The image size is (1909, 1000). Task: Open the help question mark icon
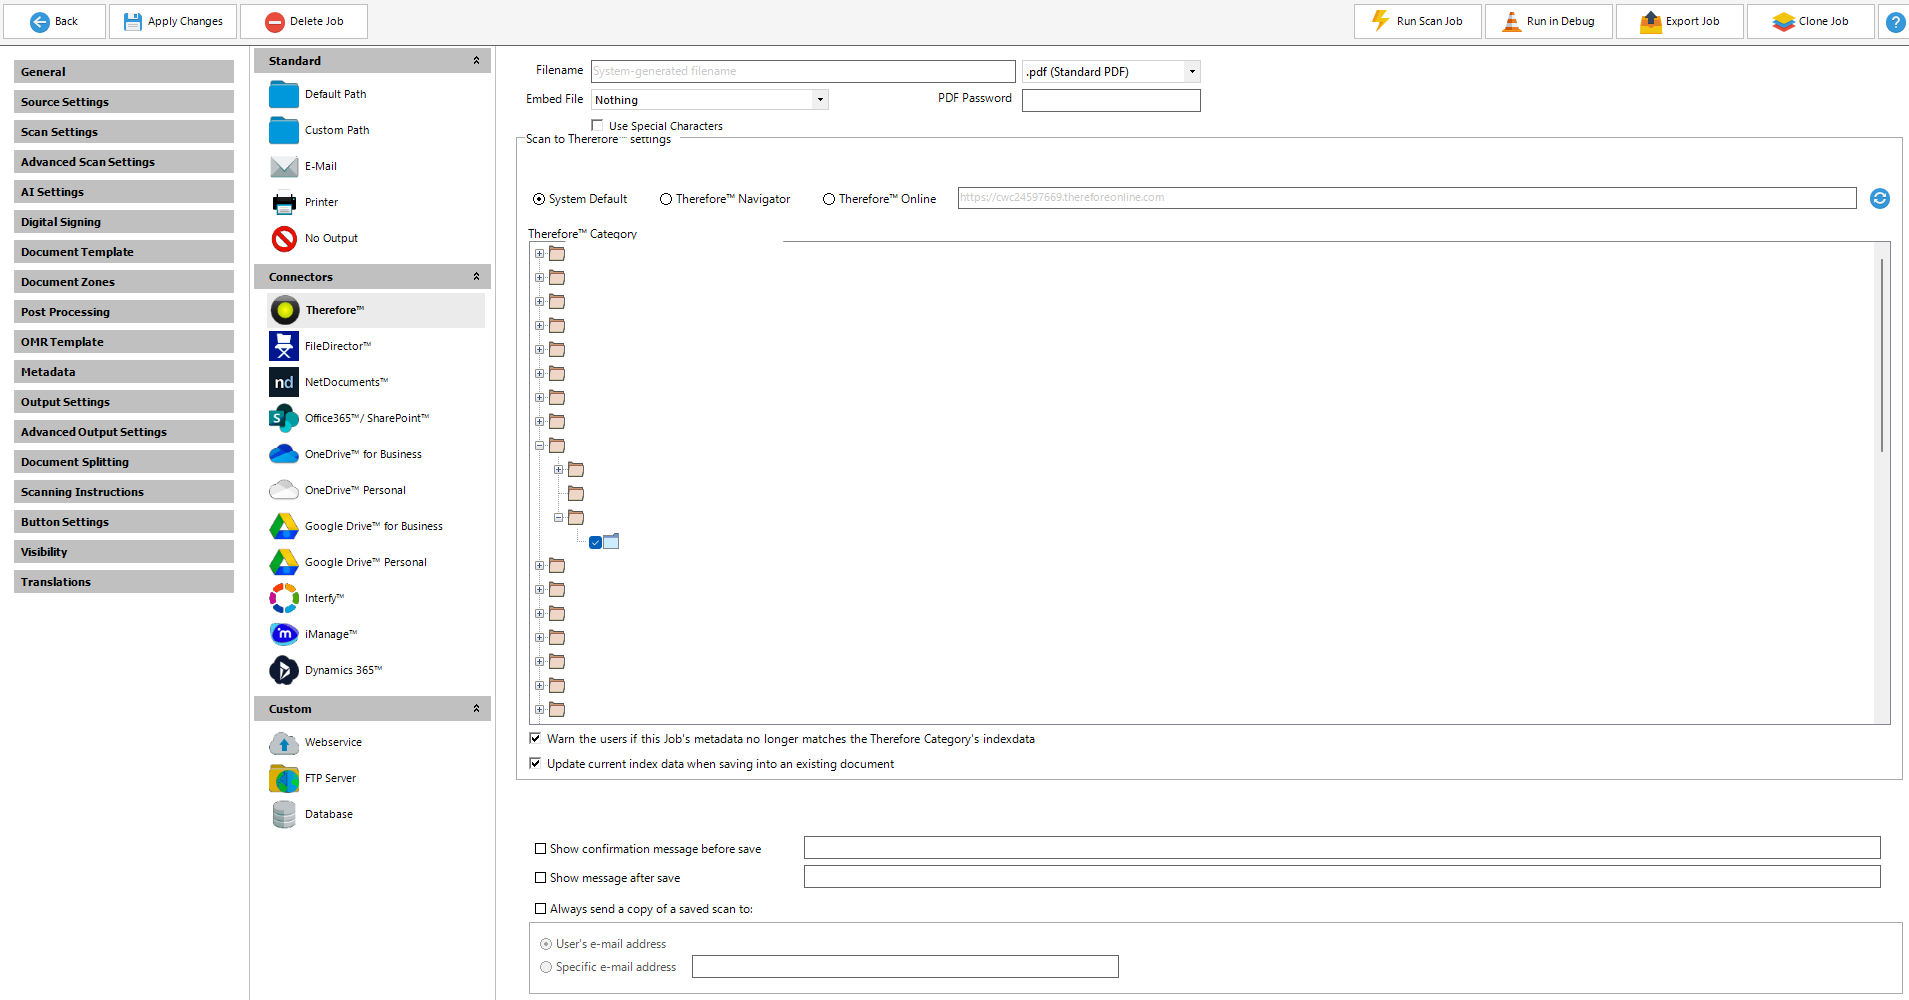point(1895,22)
